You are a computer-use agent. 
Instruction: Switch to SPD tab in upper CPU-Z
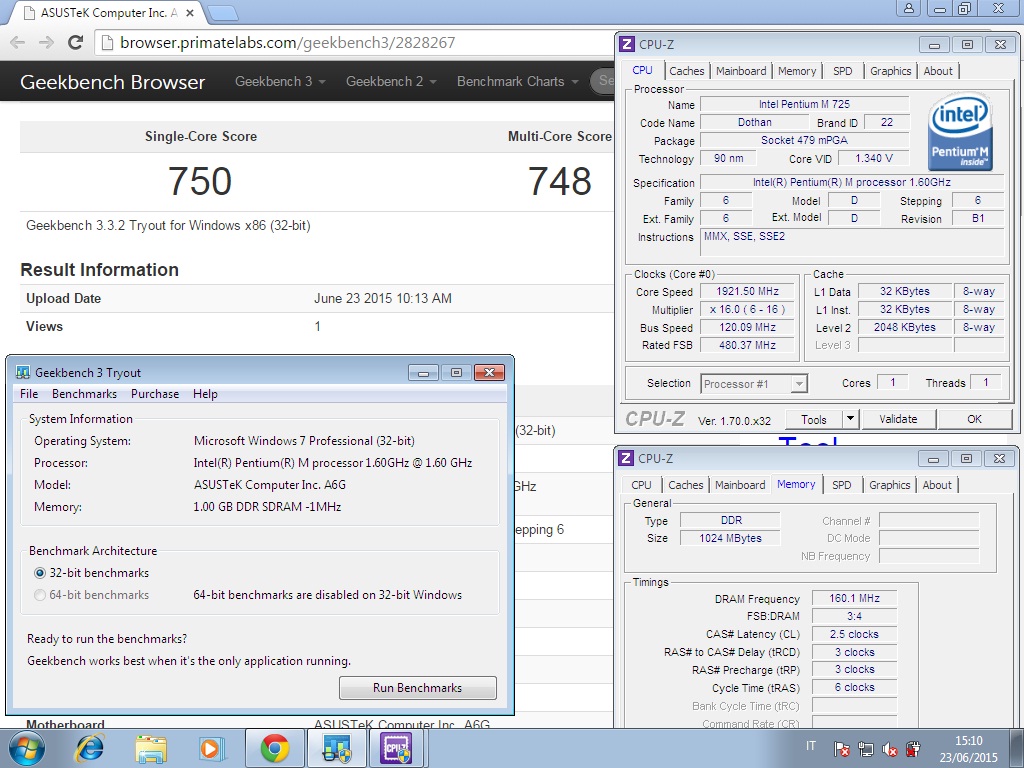click(842, 71)
